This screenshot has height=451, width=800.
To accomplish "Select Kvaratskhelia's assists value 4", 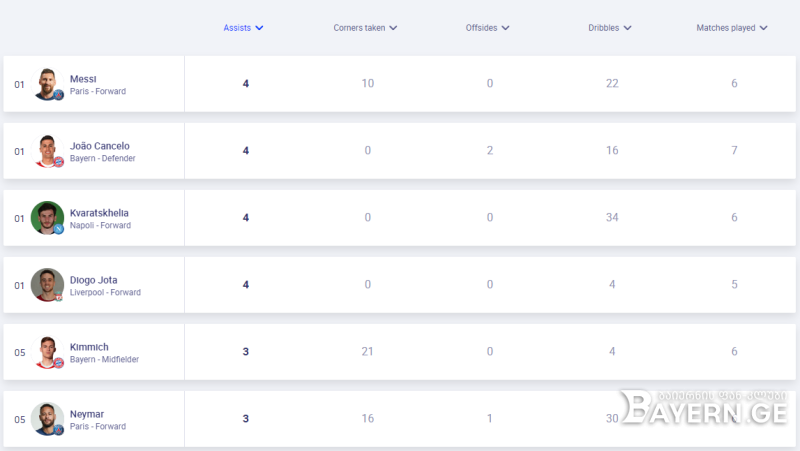I will click(245, 218).
